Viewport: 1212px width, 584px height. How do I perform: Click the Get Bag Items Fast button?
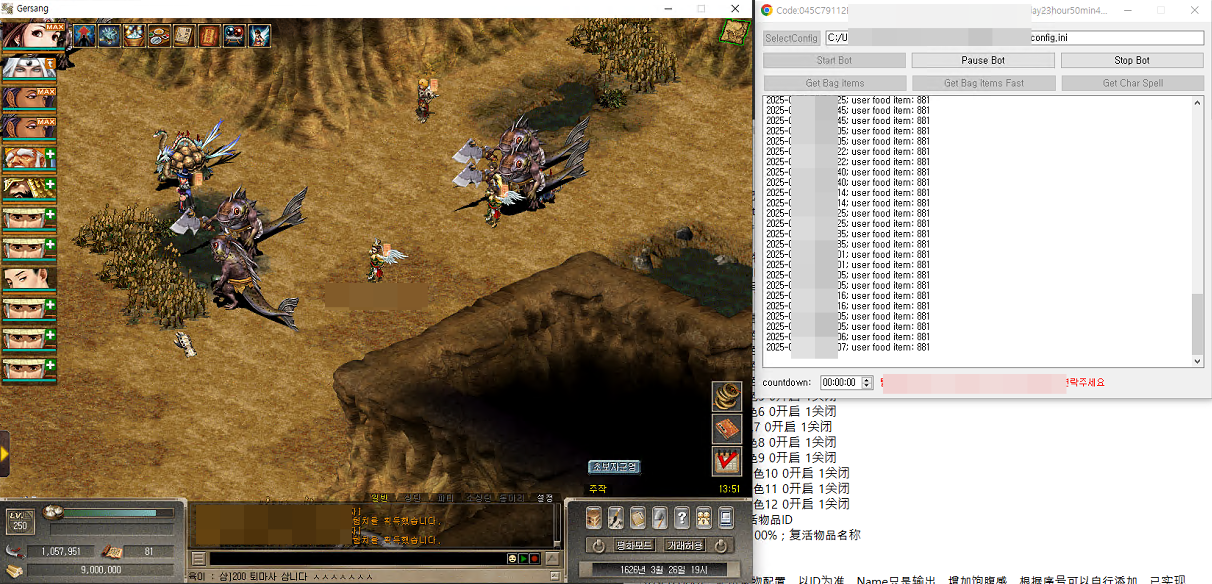(x=983, y=83)
